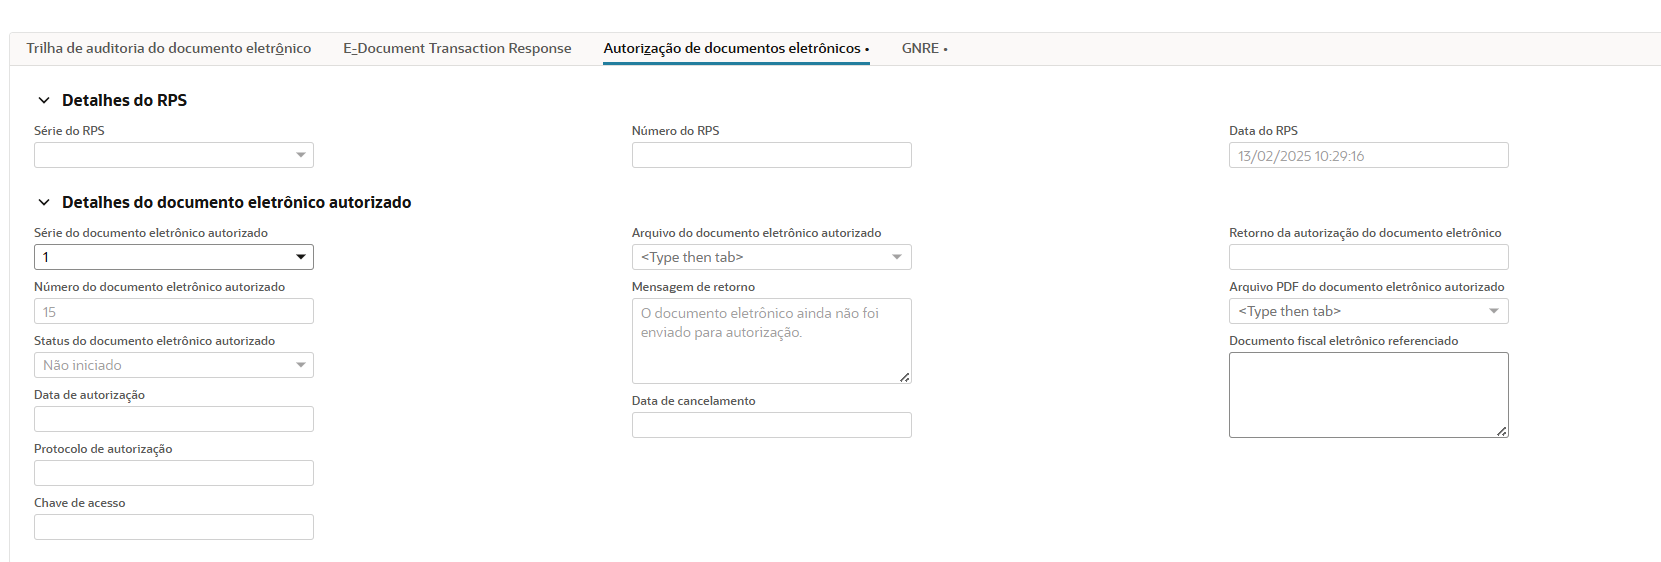Select Autorização de documentos eletrônicos tab
This screenshot has width=1661, height=562.
[735, 48]
